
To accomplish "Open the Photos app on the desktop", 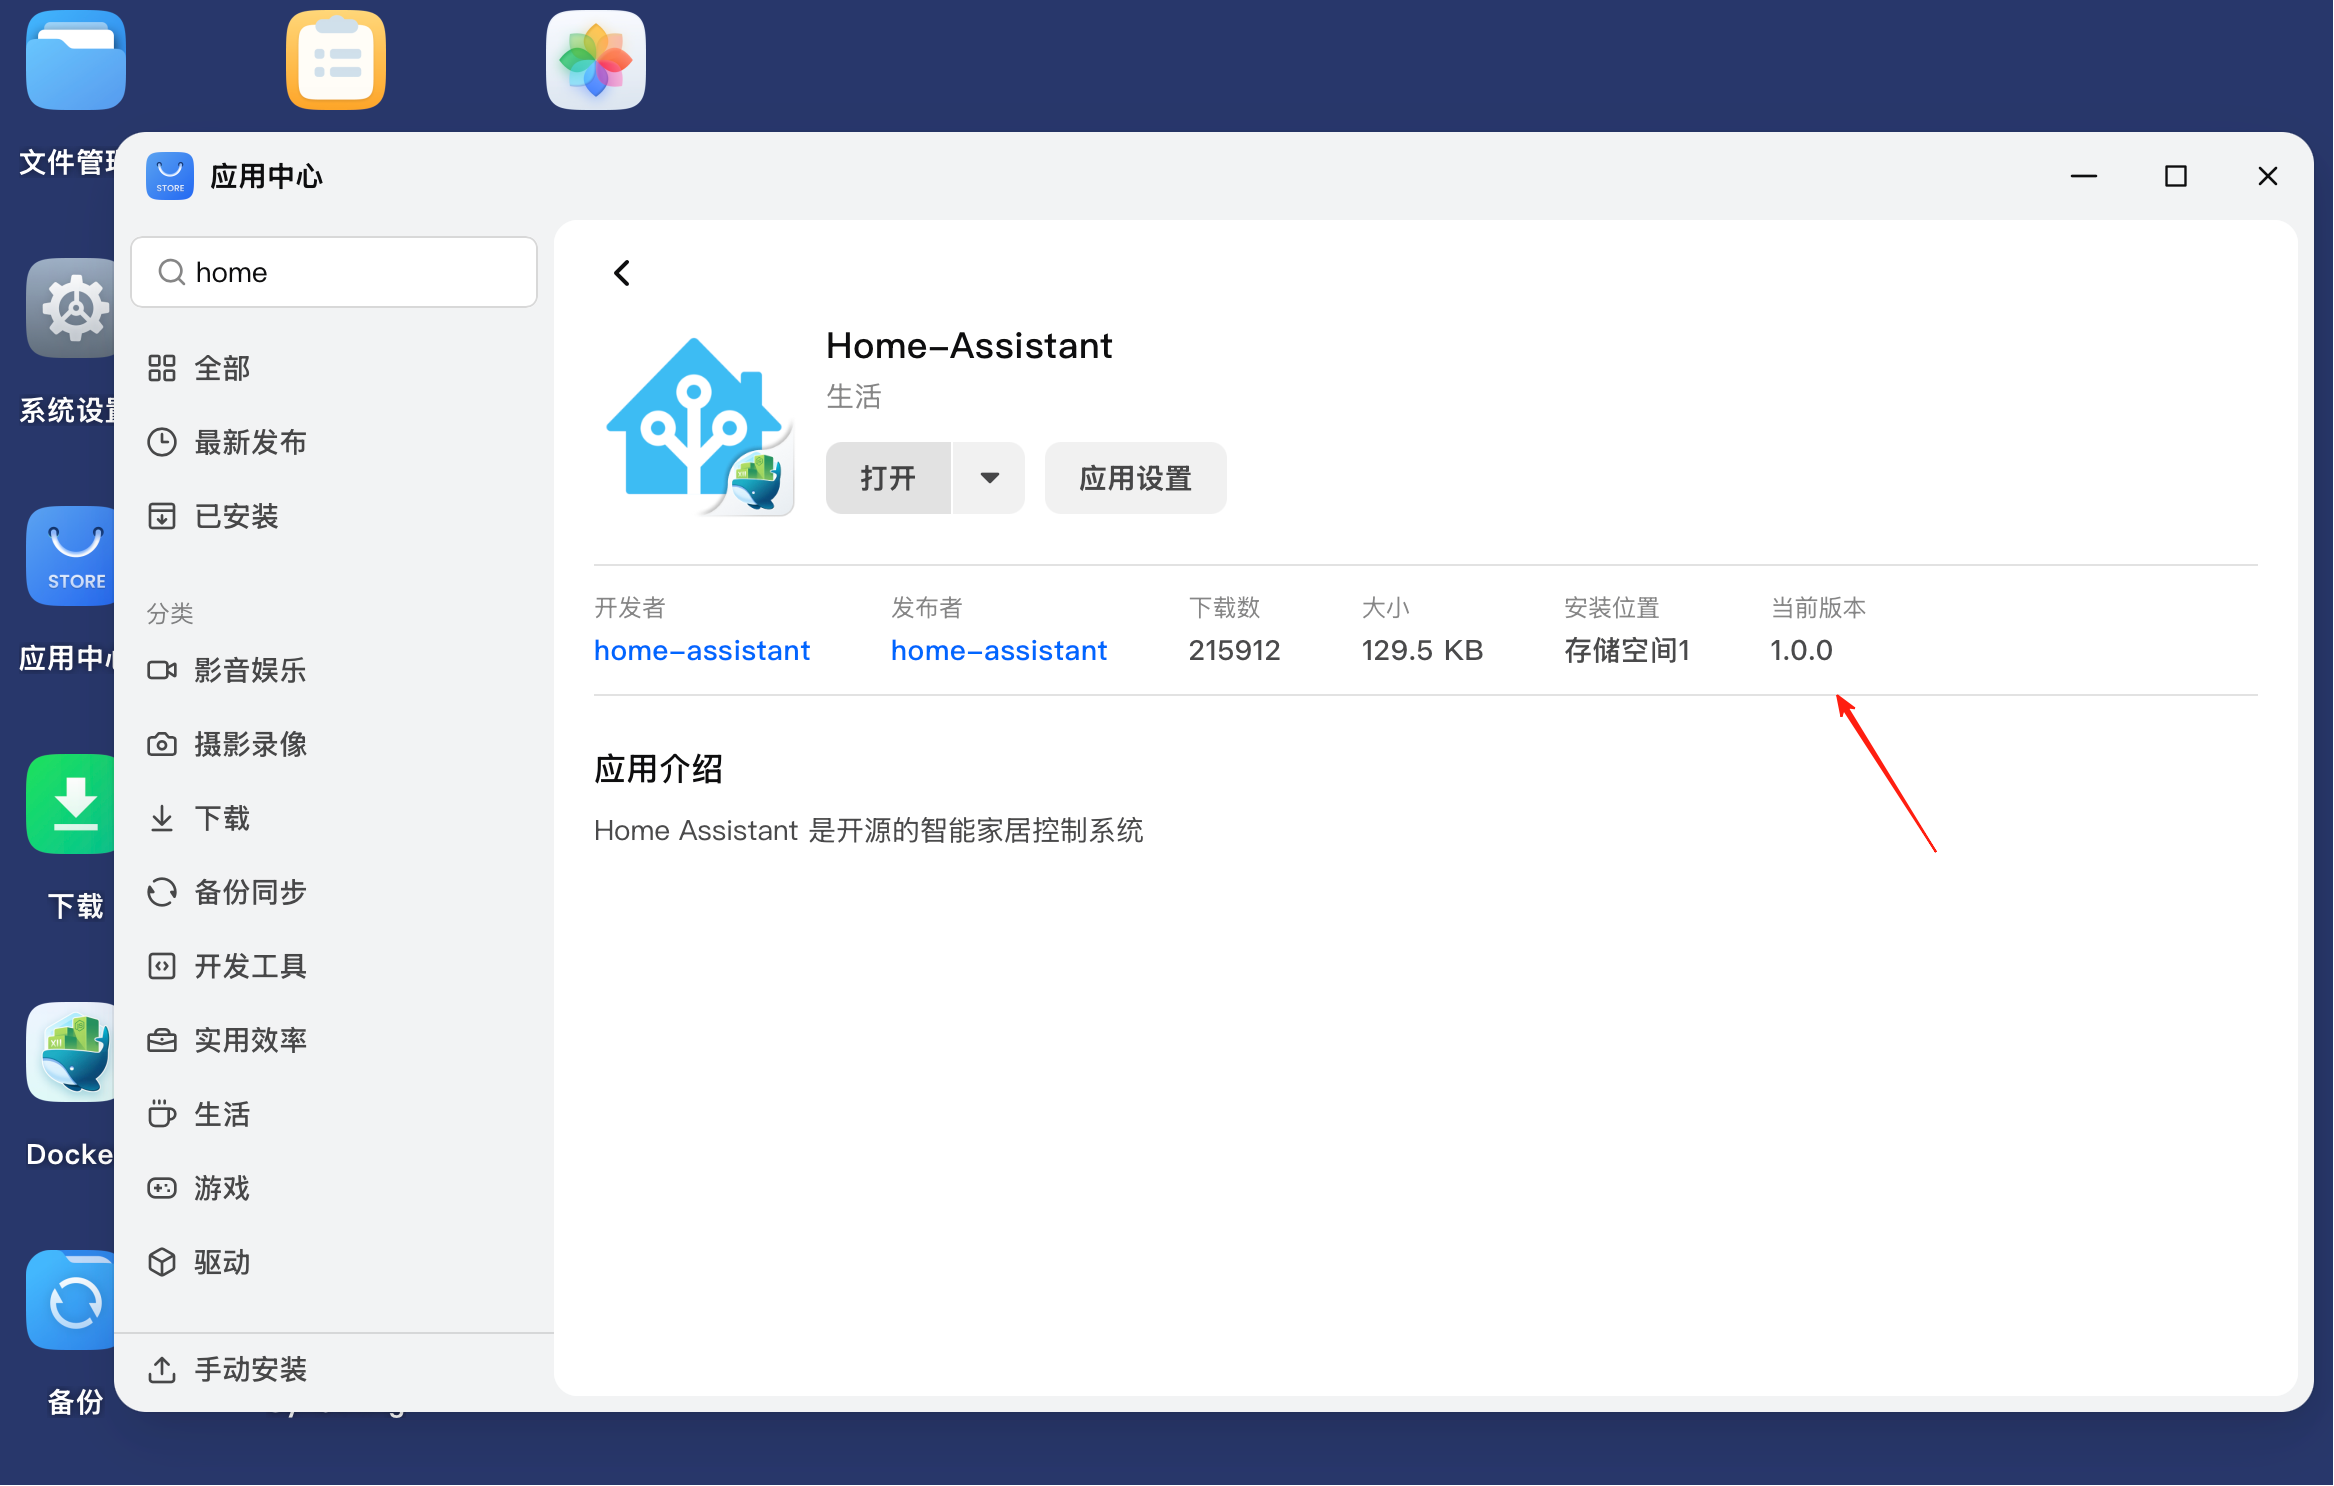I will coord(595,60).
